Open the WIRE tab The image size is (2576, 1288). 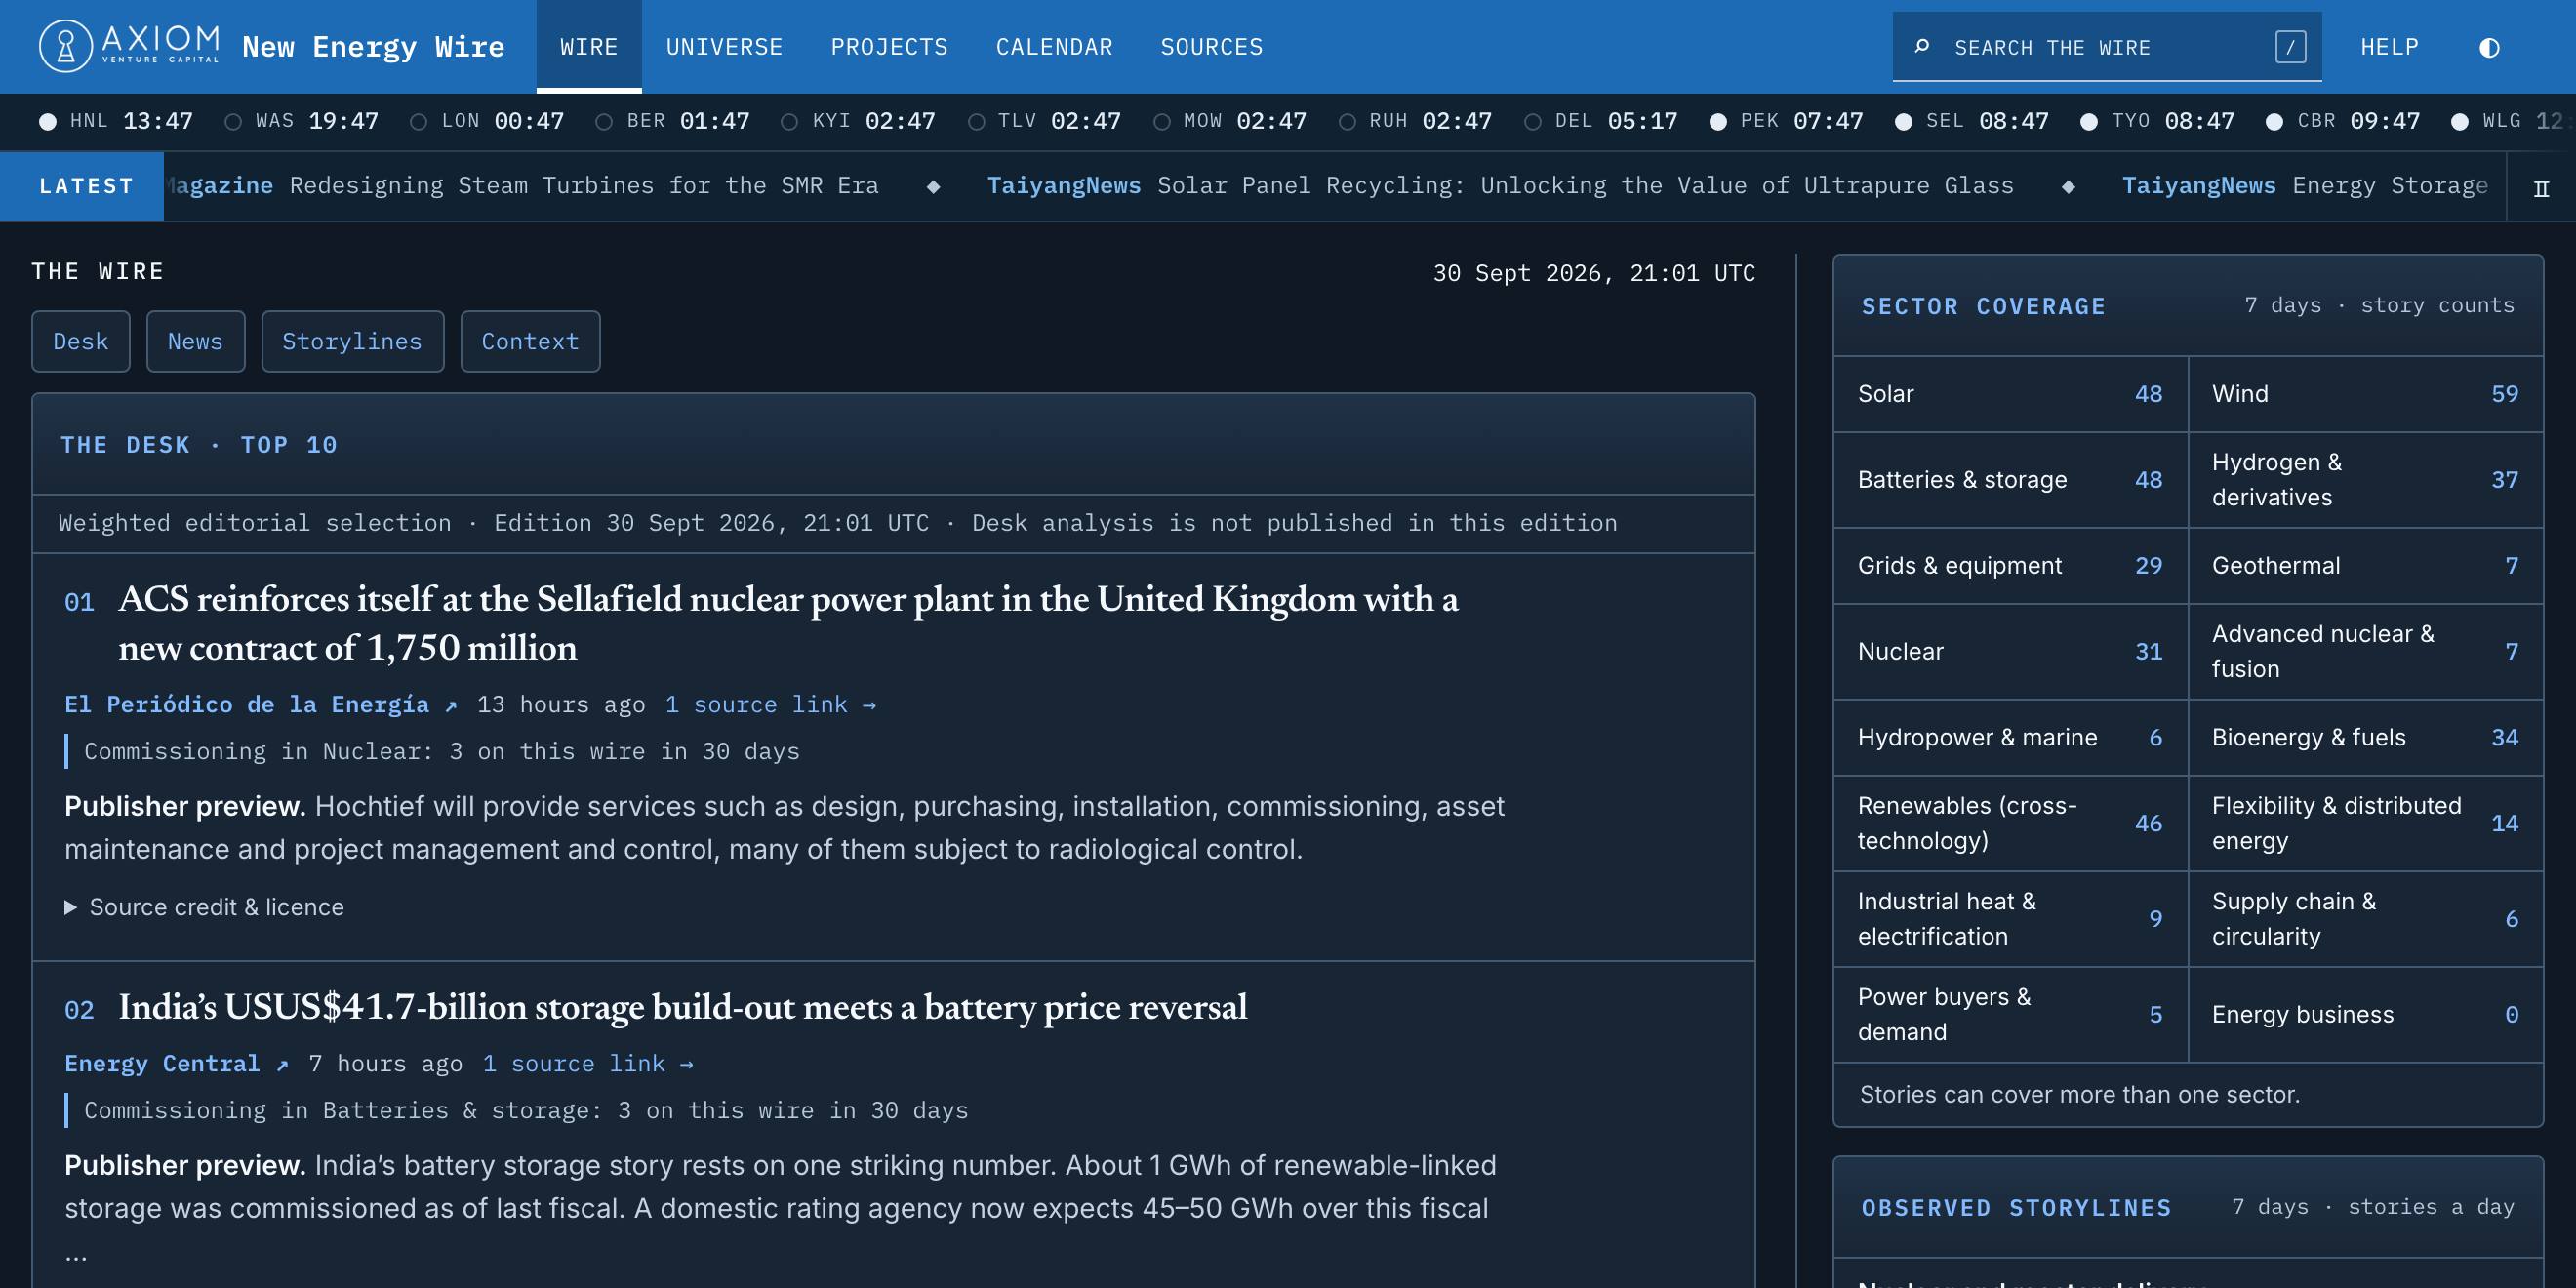(x=589, y=47)
